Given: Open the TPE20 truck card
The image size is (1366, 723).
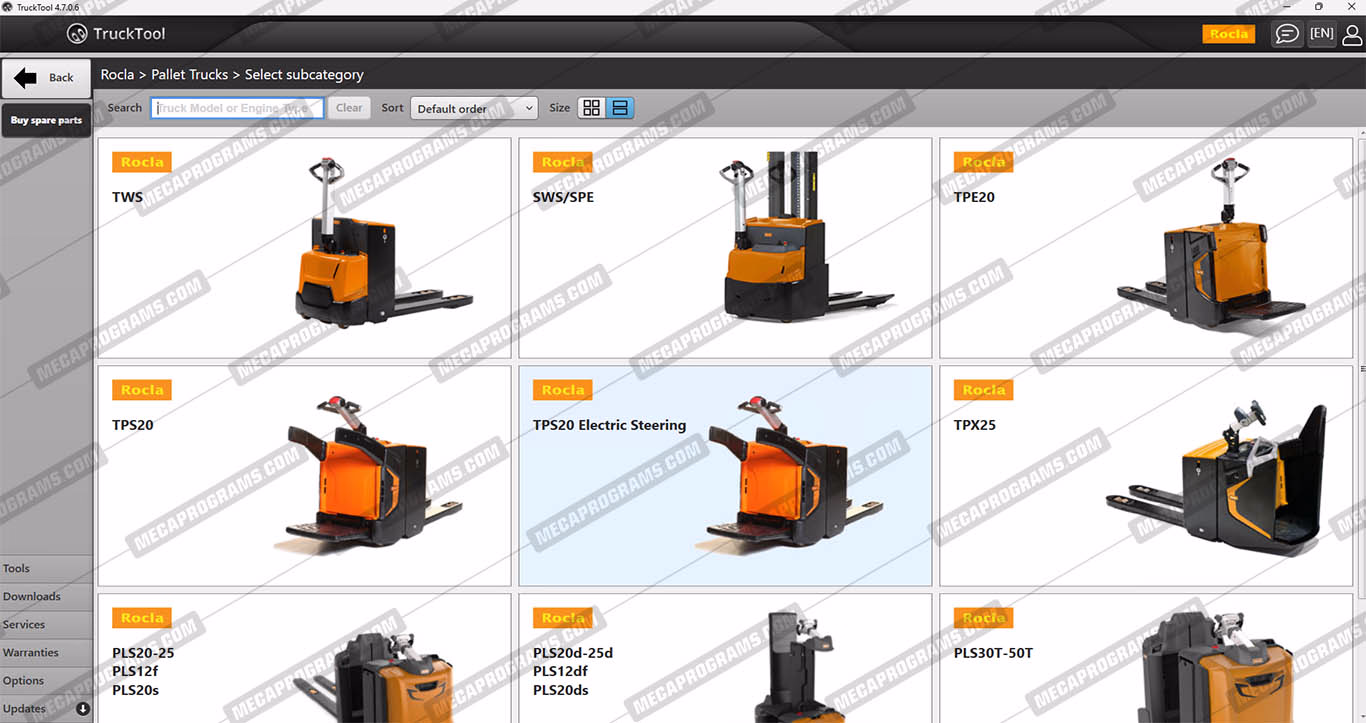Looking at the screenshot, I should pyautogui.click(x=1146, y=248).
